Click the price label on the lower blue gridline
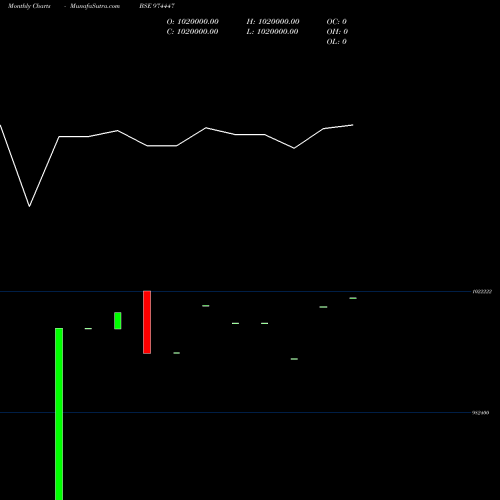500x500 pixels. point(481,413)
